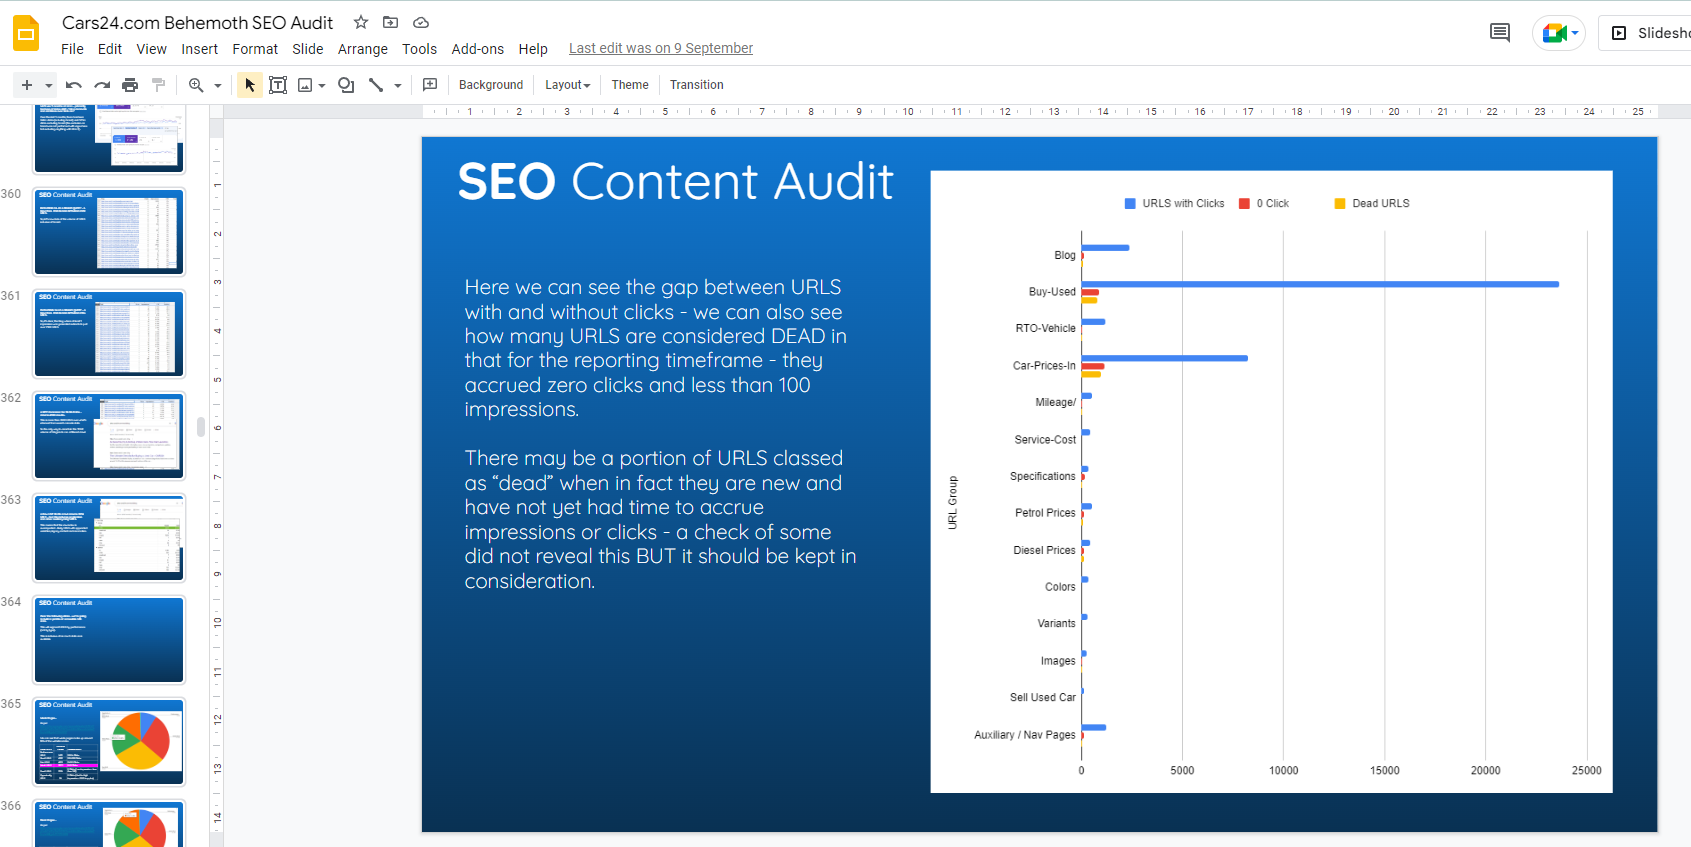Open the comment history icon

click(x=1499, y=33)
